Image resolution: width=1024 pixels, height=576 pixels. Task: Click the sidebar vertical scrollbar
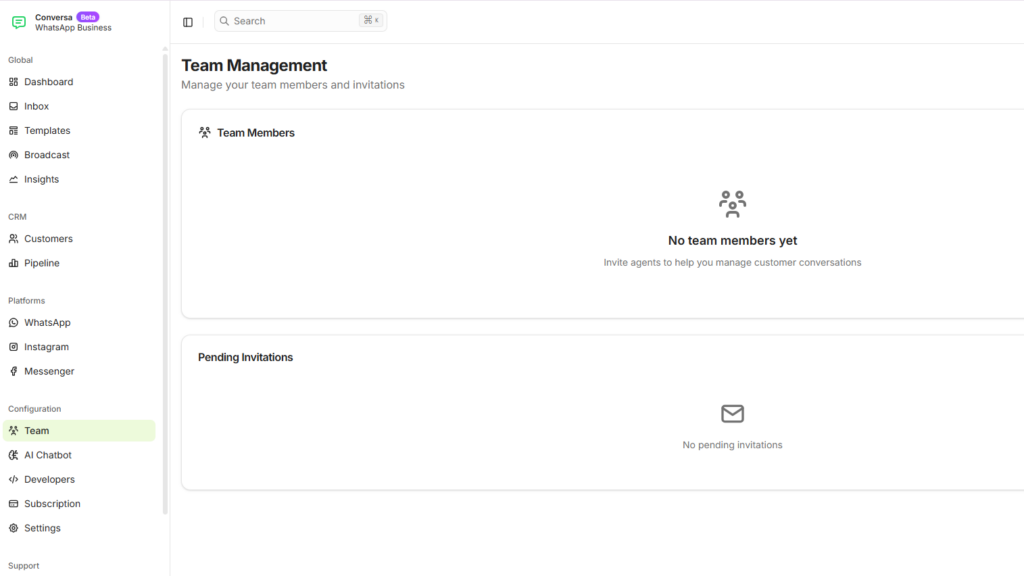tap(165, 280)
